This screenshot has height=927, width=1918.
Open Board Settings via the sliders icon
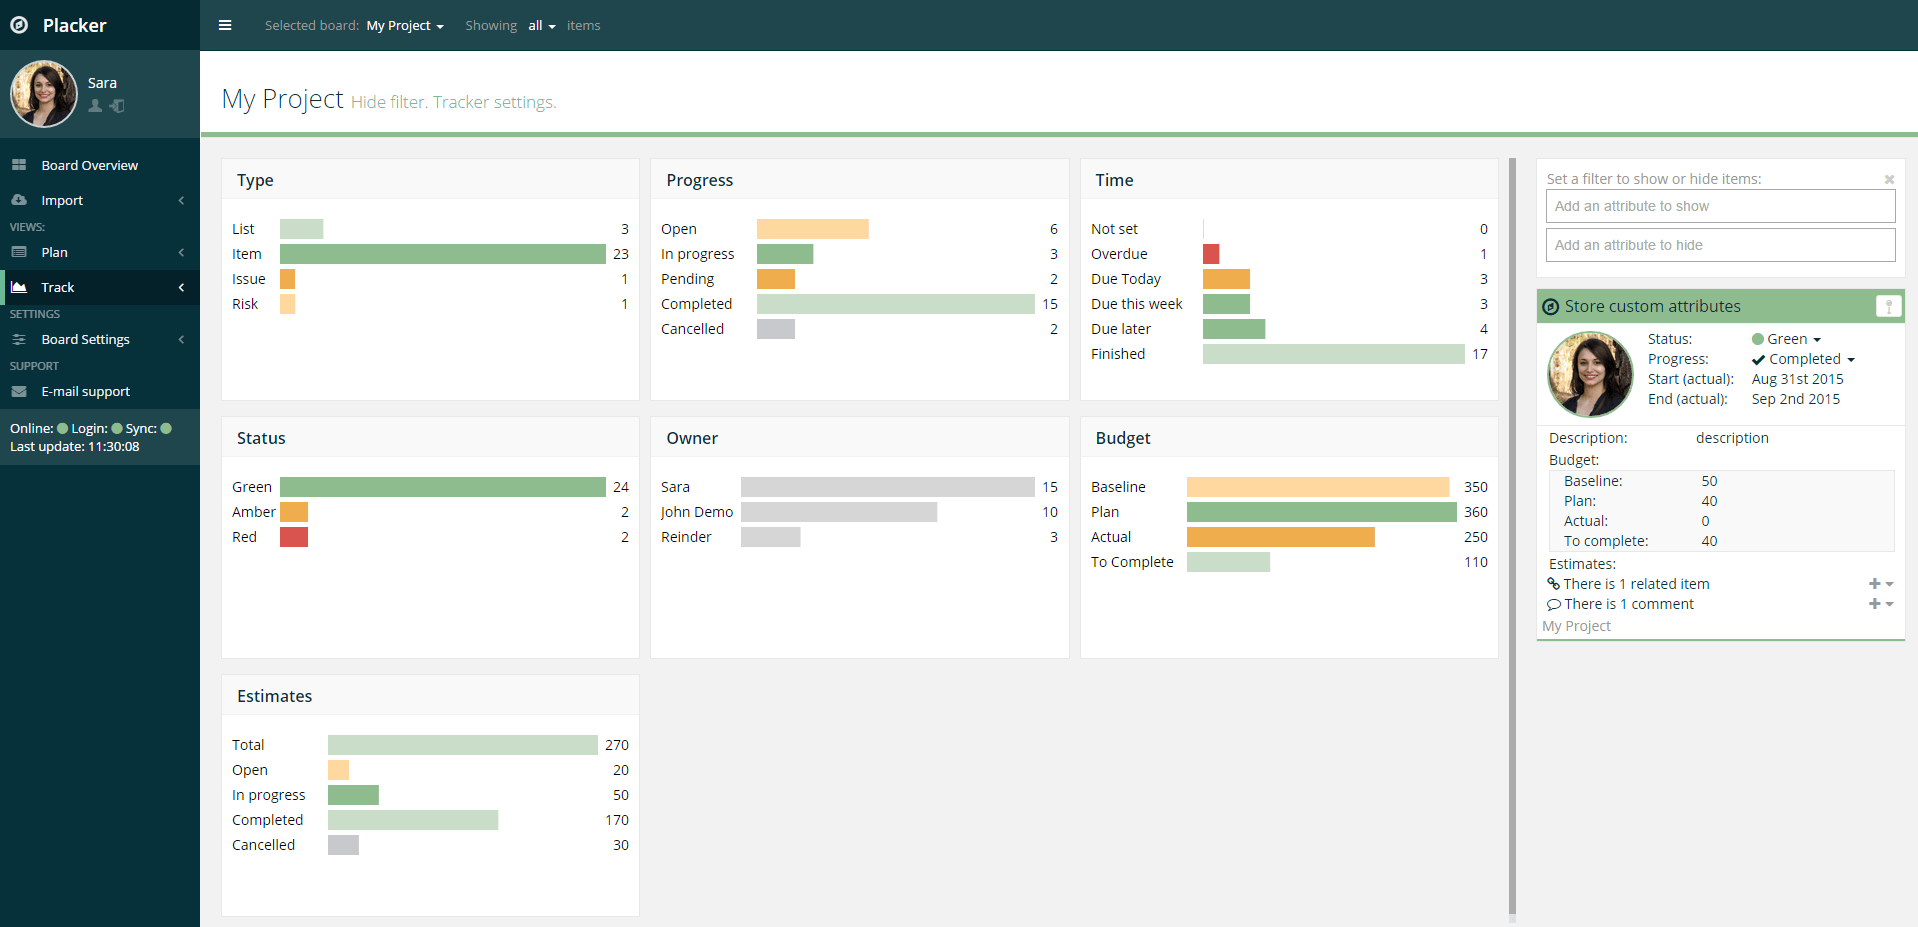pyautogui.click(x=21, y=339)
